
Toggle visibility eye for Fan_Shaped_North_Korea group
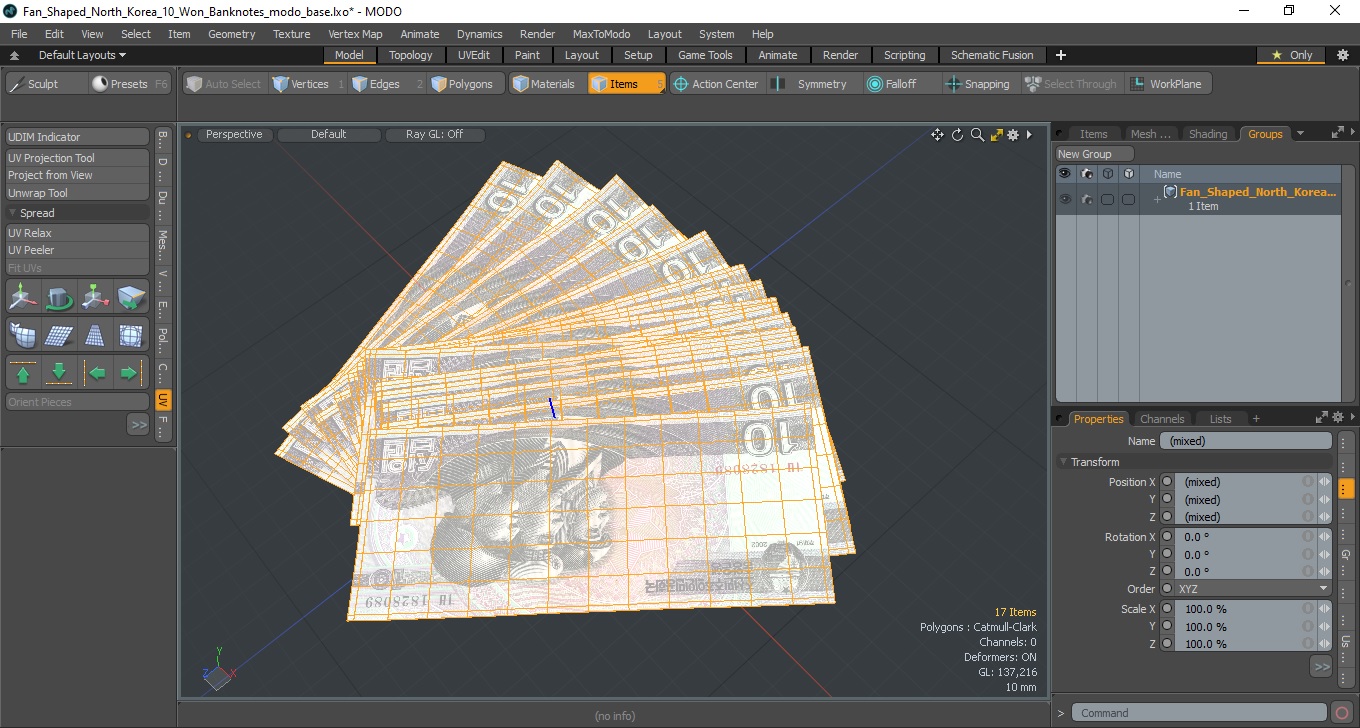click(1065, 199)
